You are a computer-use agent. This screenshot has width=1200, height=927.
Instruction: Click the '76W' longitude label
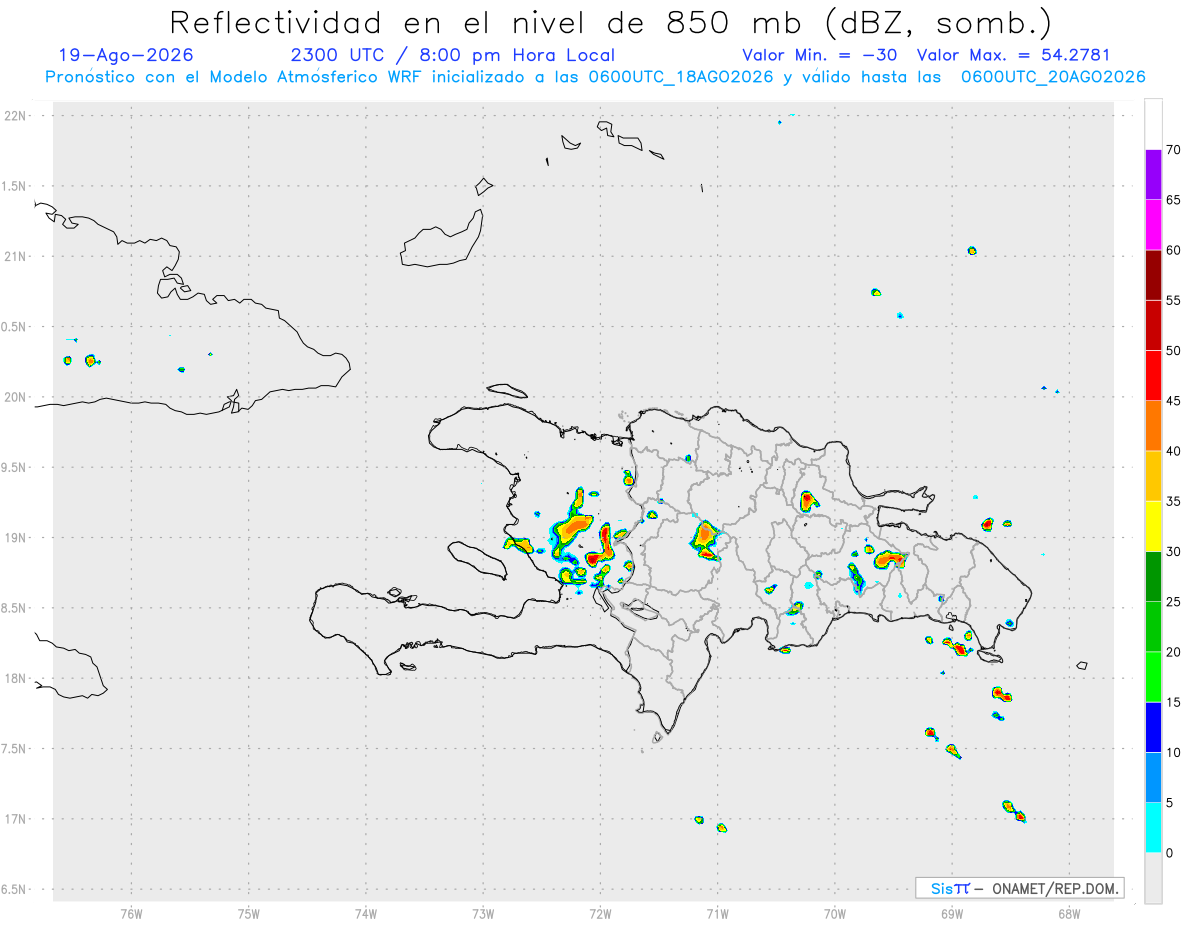pos(131,914)
